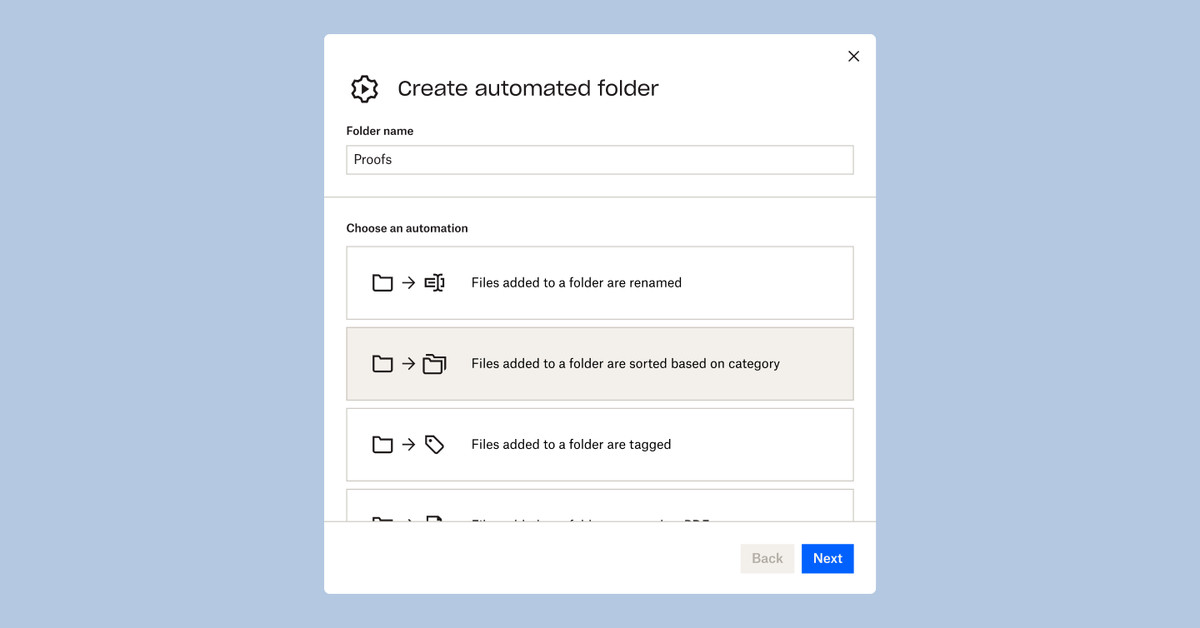Select the partially visible fourth automation option
The image size is (1200, 628).
coord(599,507)
